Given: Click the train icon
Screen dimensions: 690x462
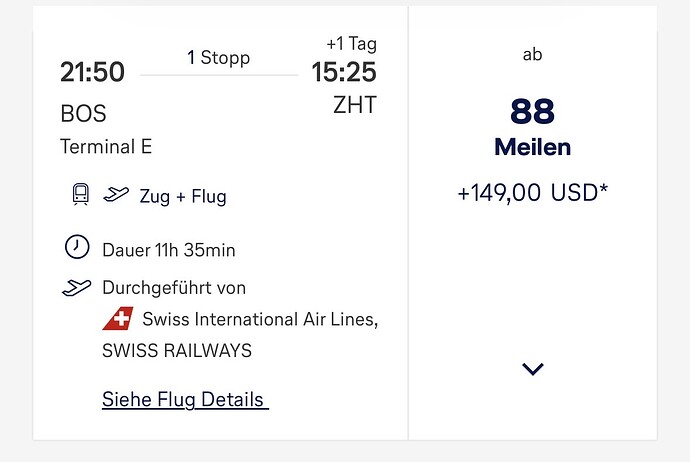Looking at the screenshot, I should coord(81,194).
